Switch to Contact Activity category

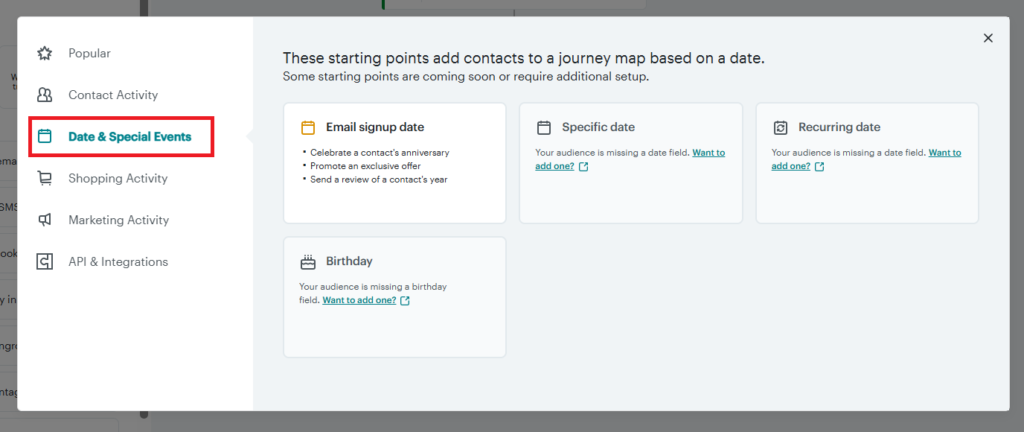(x=113, y=95)
